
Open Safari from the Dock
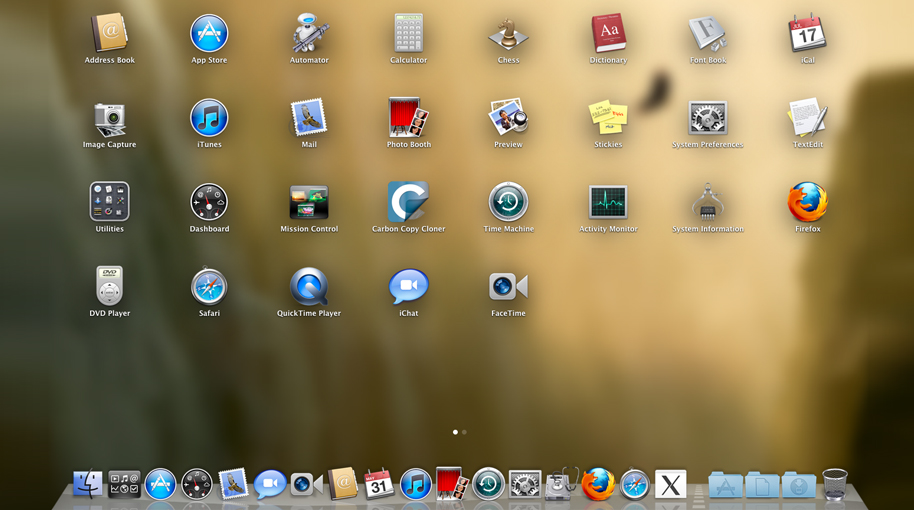[x=634, y=484]
